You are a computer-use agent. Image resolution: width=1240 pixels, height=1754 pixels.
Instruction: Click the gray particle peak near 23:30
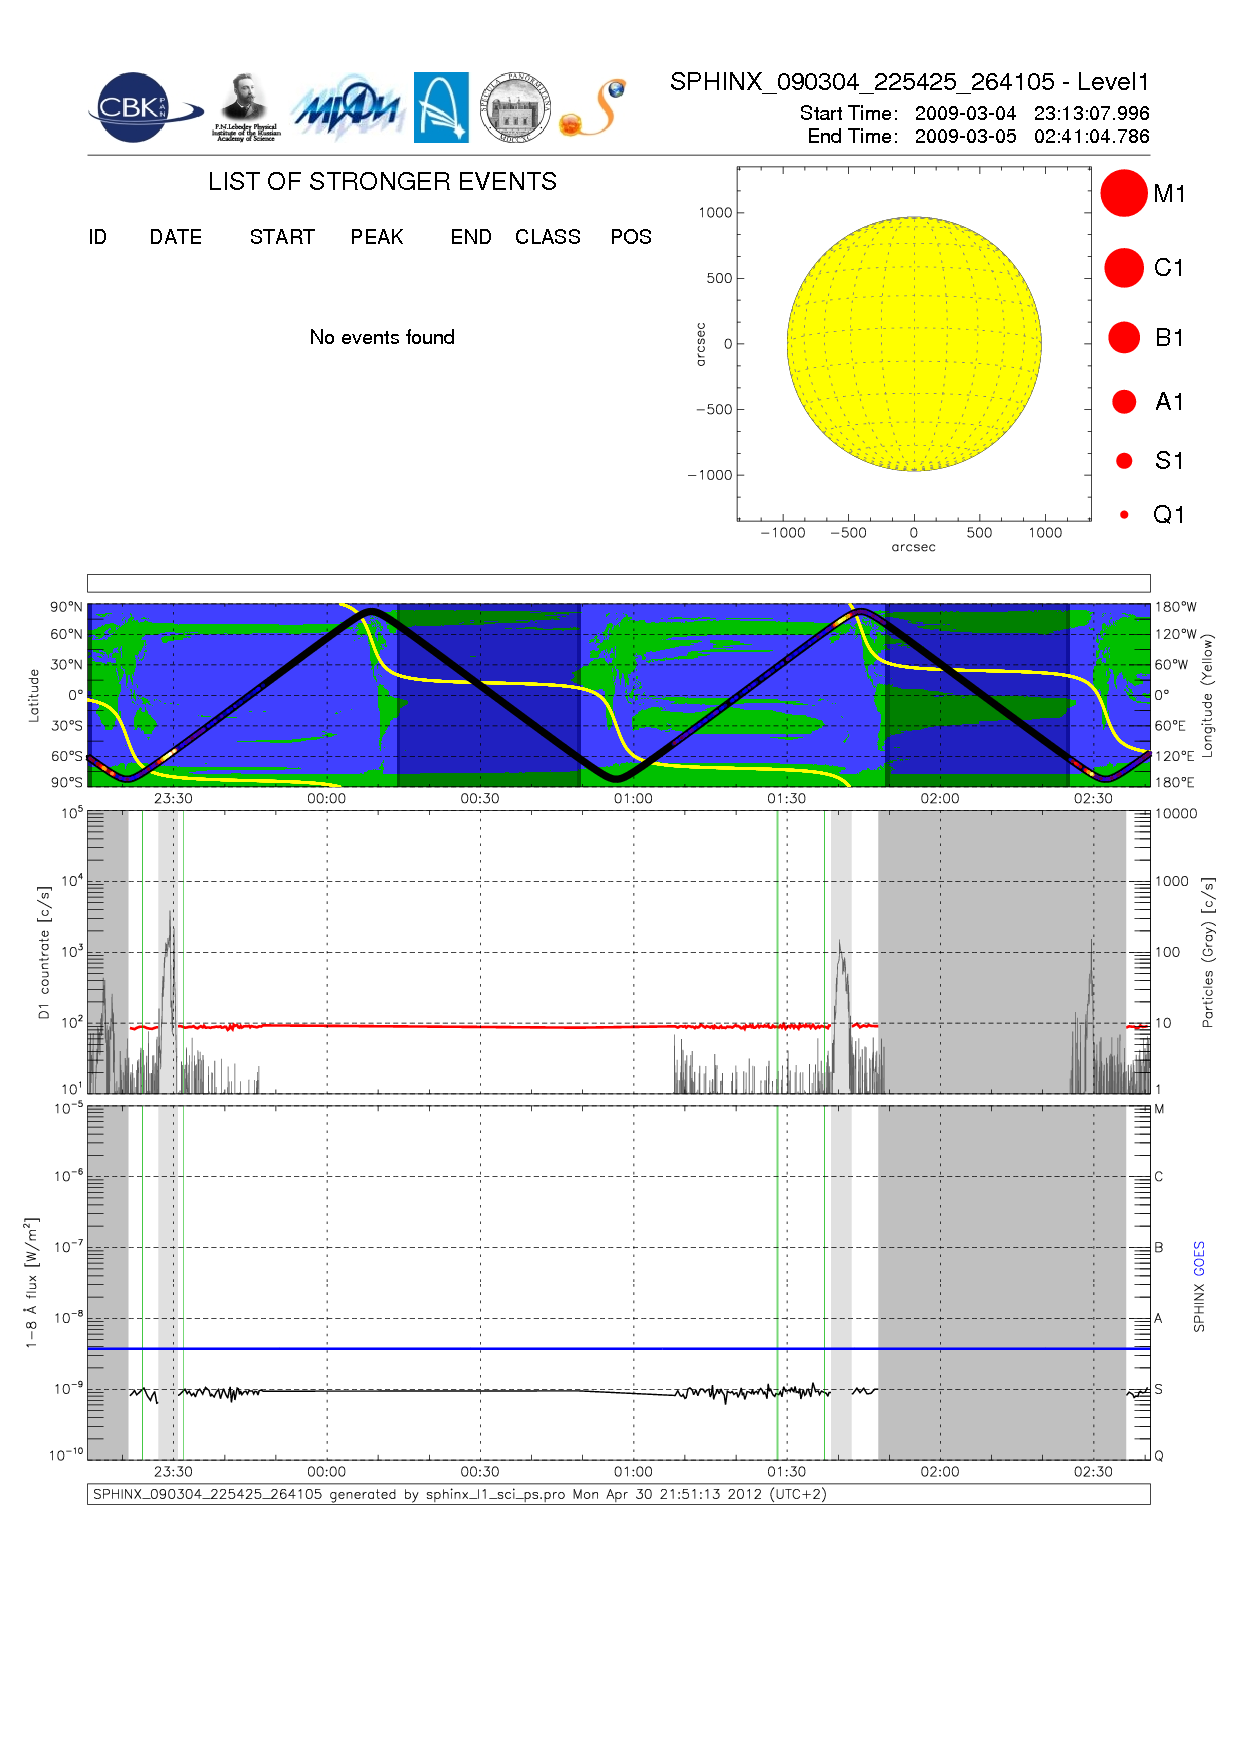[x=170, y=1000]
